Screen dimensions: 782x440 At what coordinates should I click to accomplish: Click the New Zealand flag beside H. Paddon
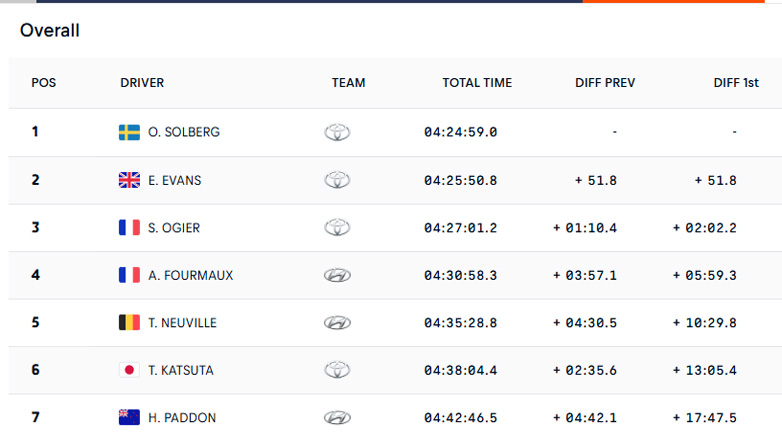point(129,418)
